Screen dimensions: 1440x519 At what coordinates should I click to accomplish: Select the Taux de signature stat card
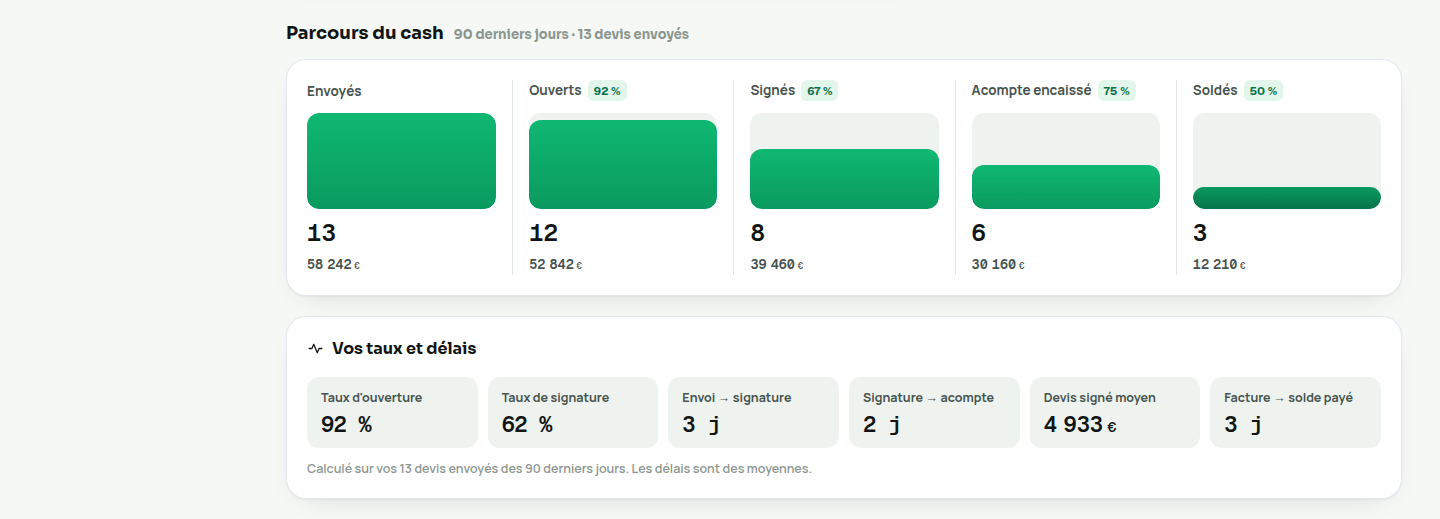pyautogui.click(x=573, y=412)
